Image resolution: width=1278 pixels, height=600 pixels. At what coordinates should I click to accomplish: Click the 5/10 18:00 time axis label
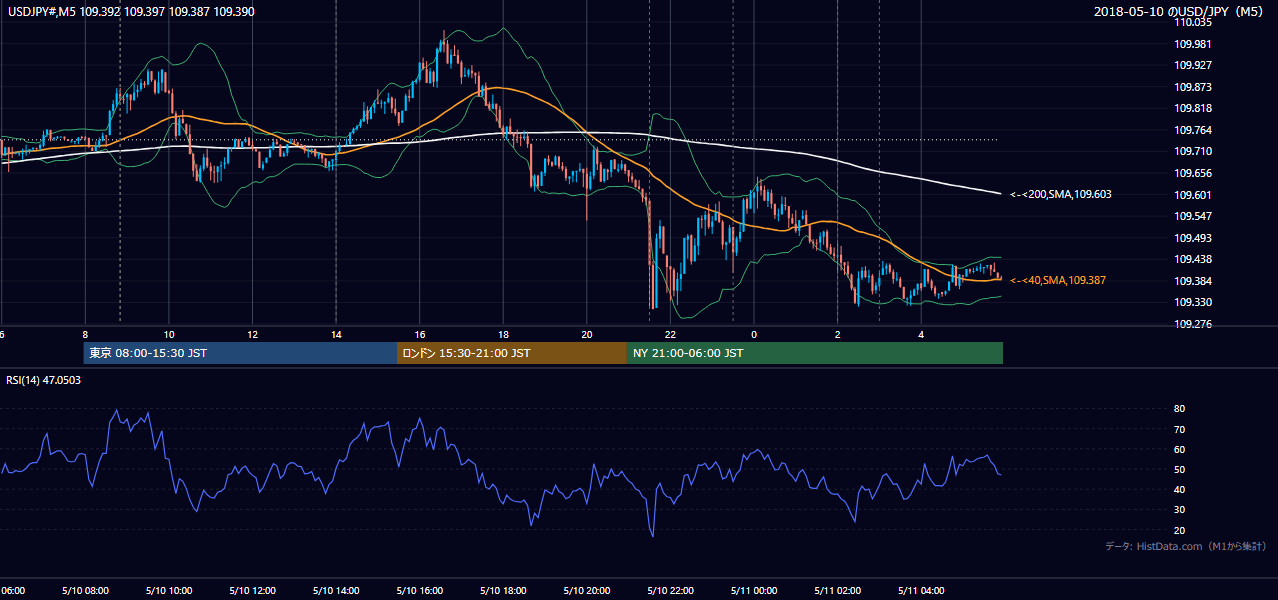[503, 590]
